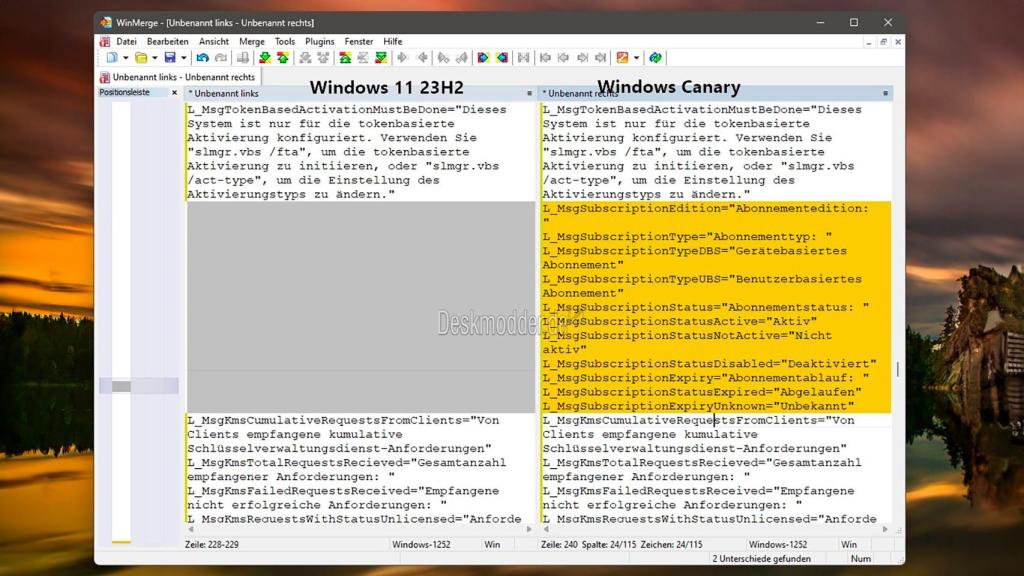Screen dimensions: 1024x576
Task: Click the small square button on the right pane header
Action: 886,93
